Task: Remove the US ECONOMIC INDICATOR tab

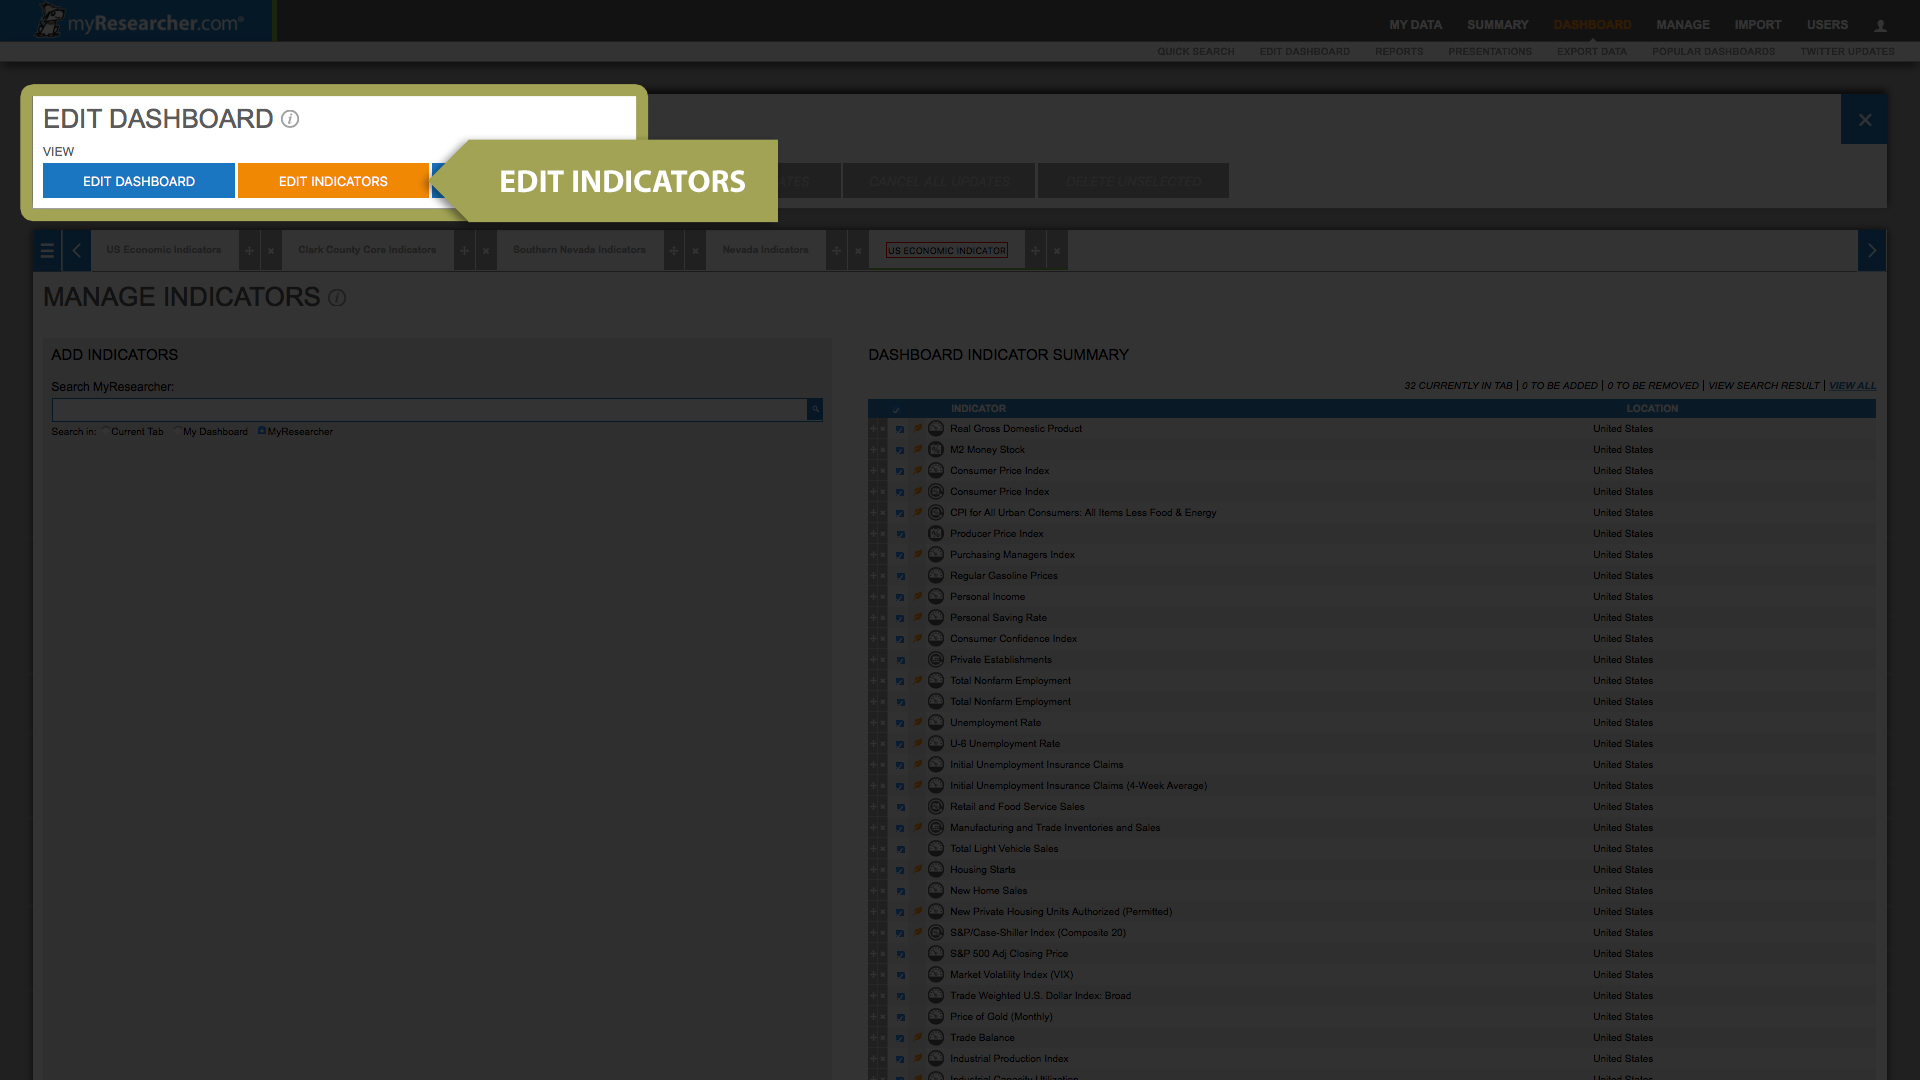Action: (x=1057, y=250)
